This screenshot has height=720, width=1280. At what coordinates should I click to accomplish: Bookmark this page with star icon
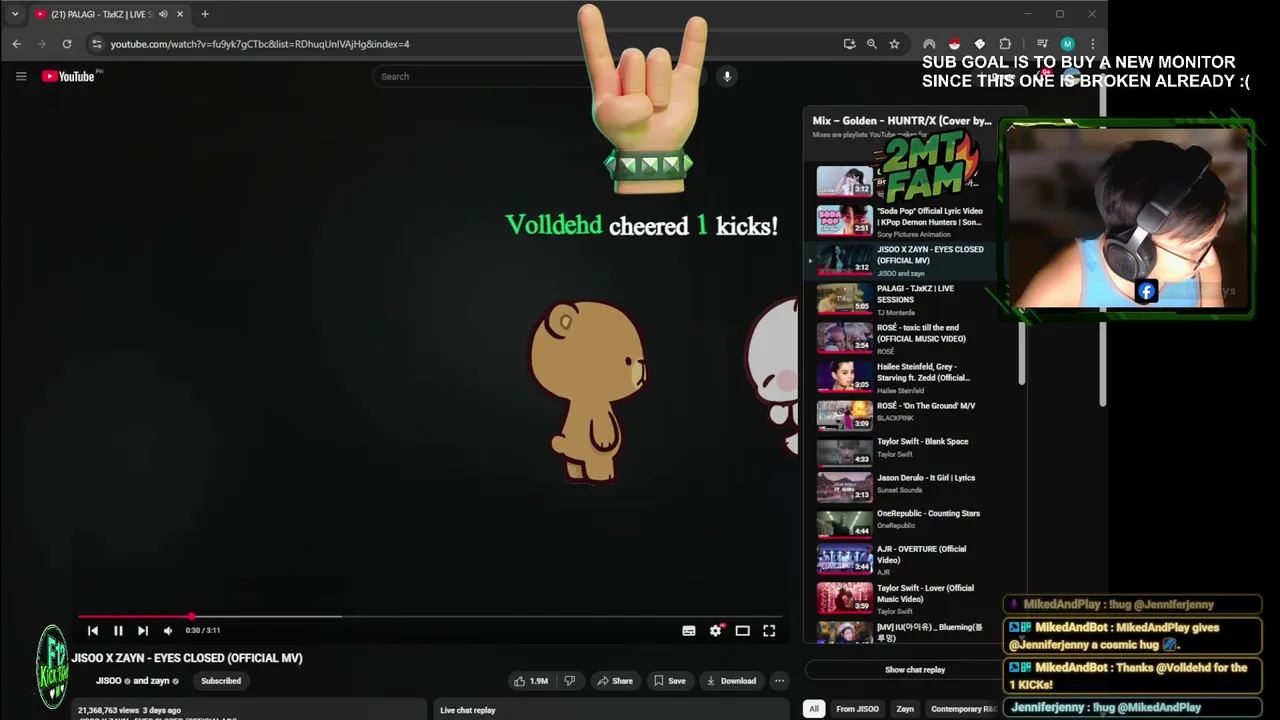[x=894, y=44]
